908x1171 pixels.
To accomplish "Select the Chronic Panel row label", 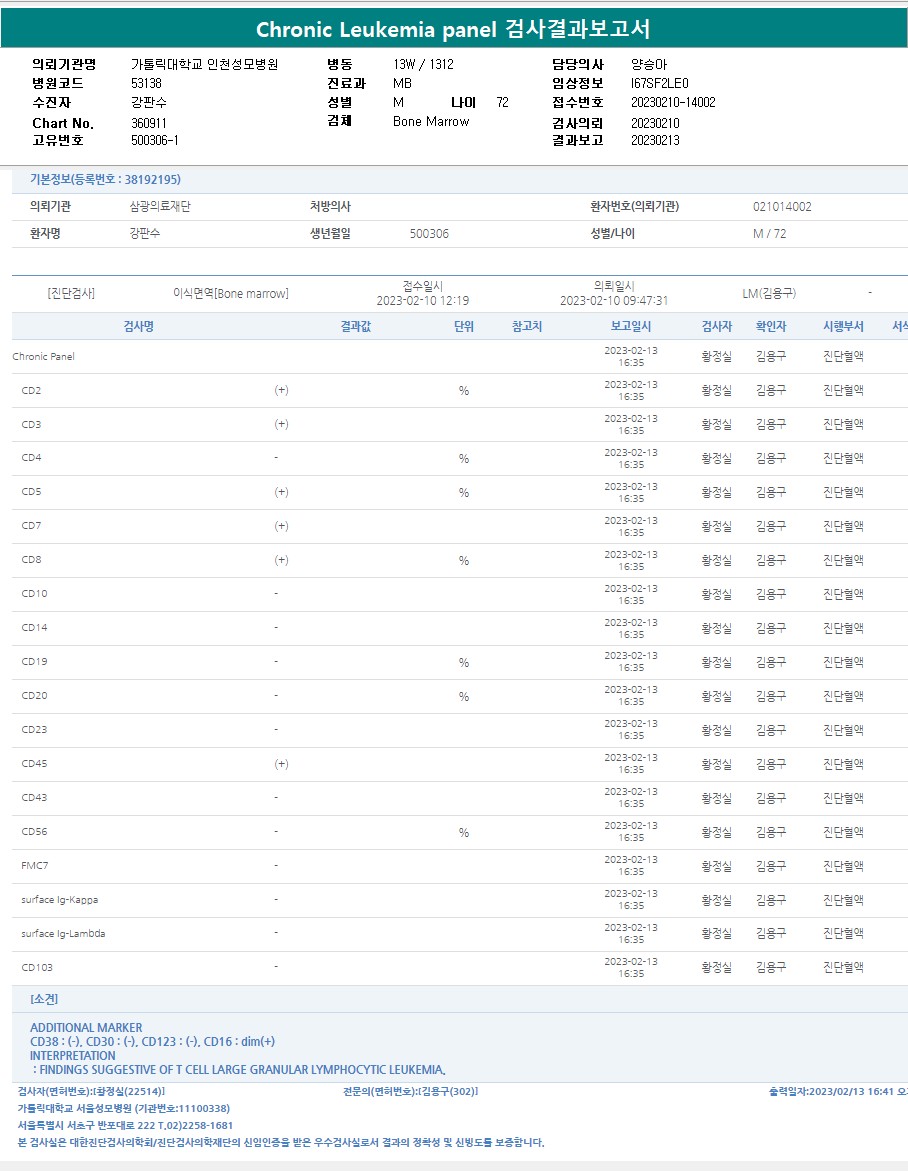I will point(43,357).
